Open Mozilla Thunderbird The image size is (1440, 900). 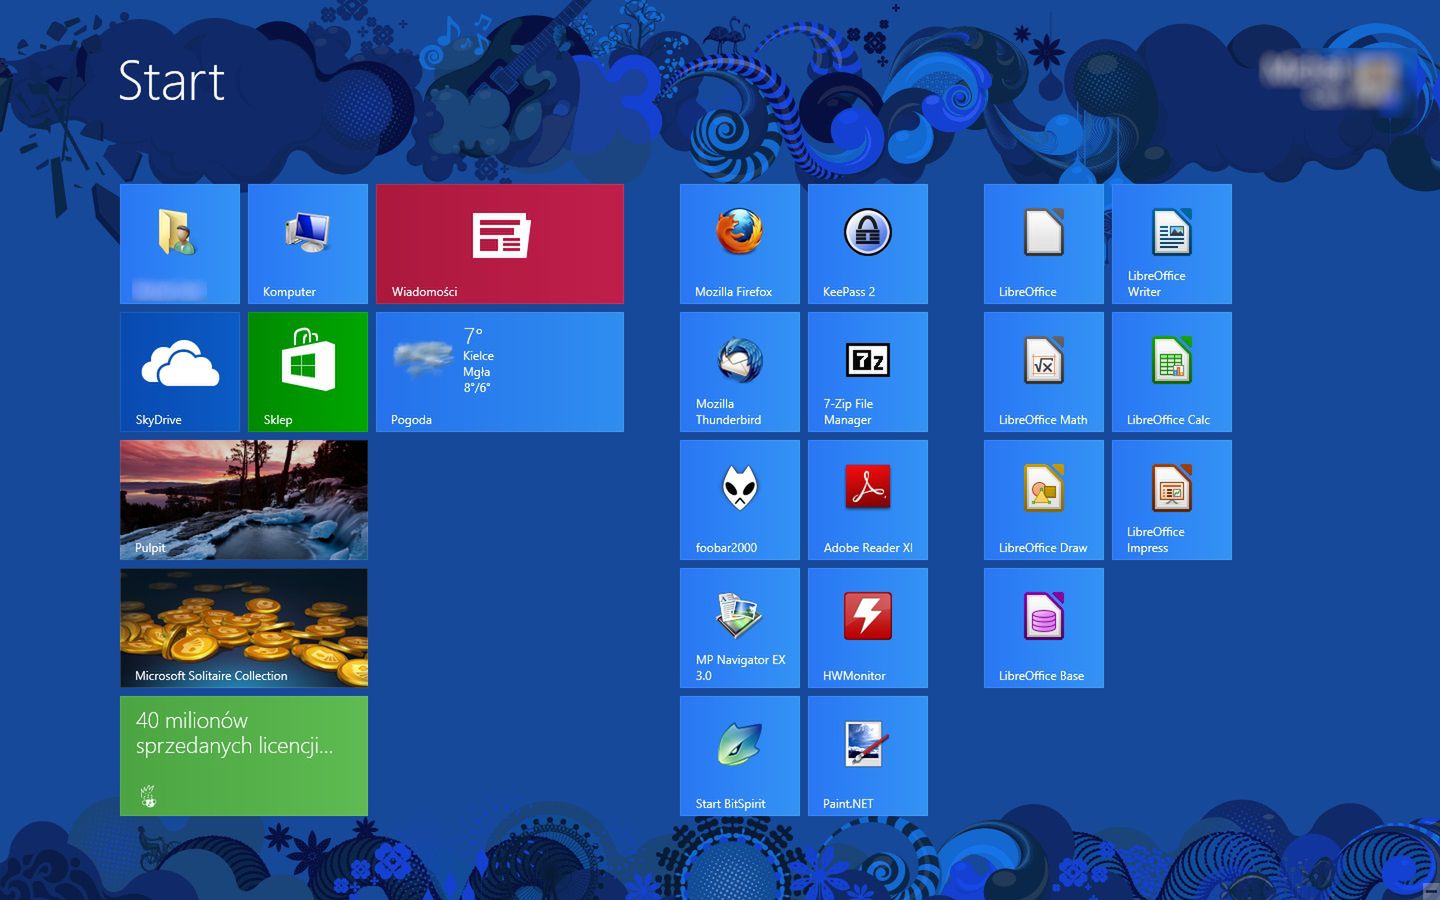(740, 372)
